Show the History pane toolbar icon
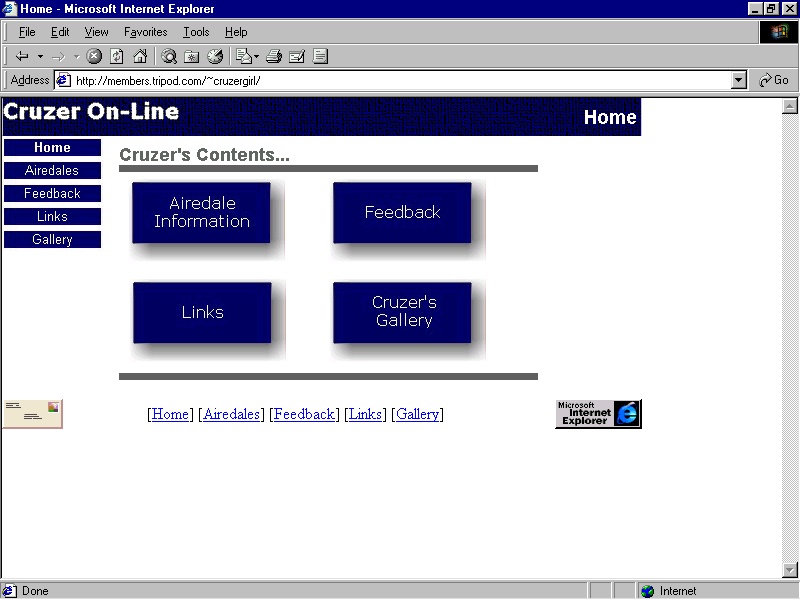 coord(215,56)
